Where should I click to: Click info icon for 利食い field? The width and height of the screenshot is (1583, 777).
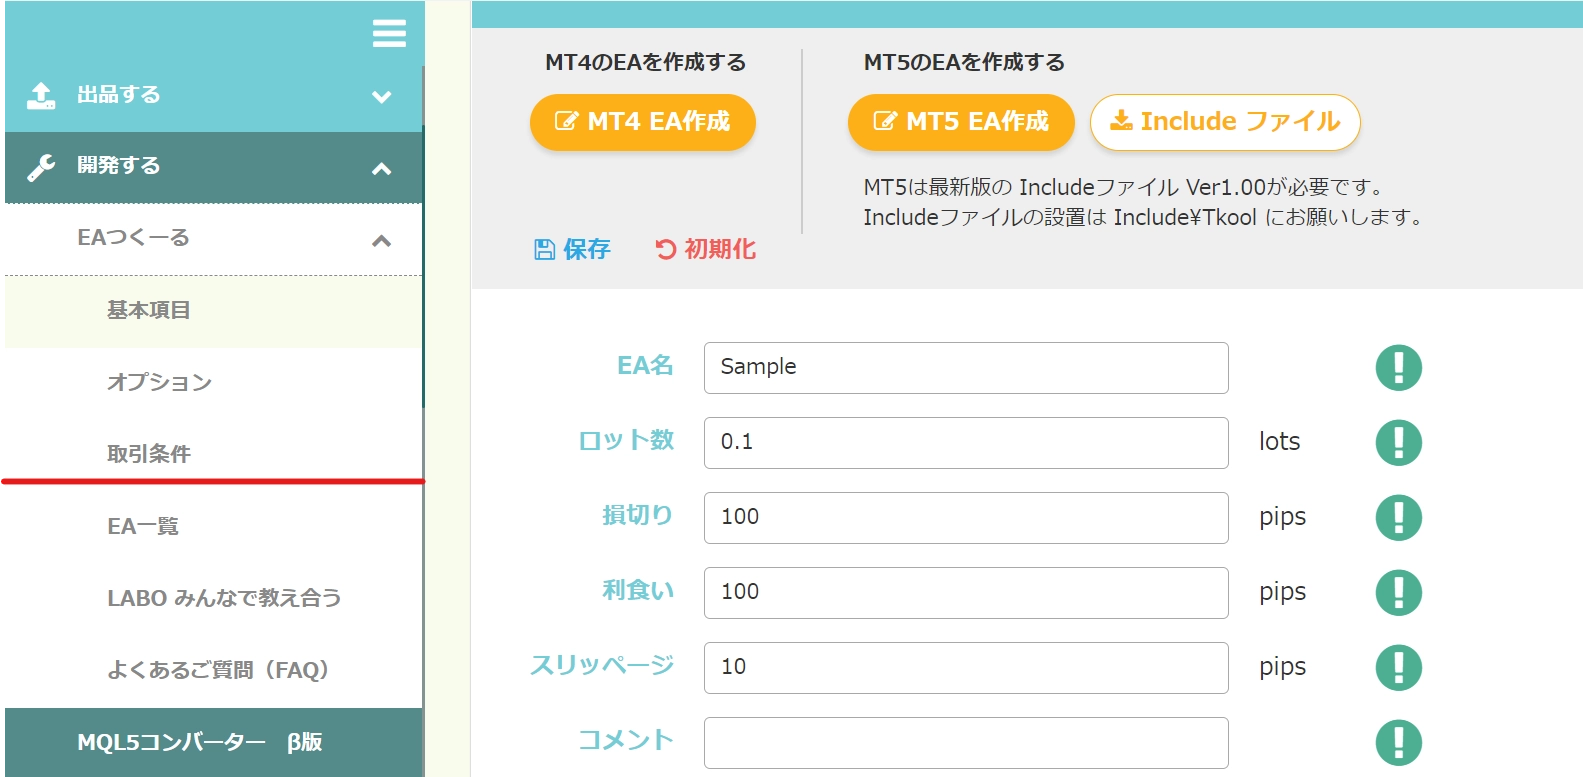click(1398, 592)
